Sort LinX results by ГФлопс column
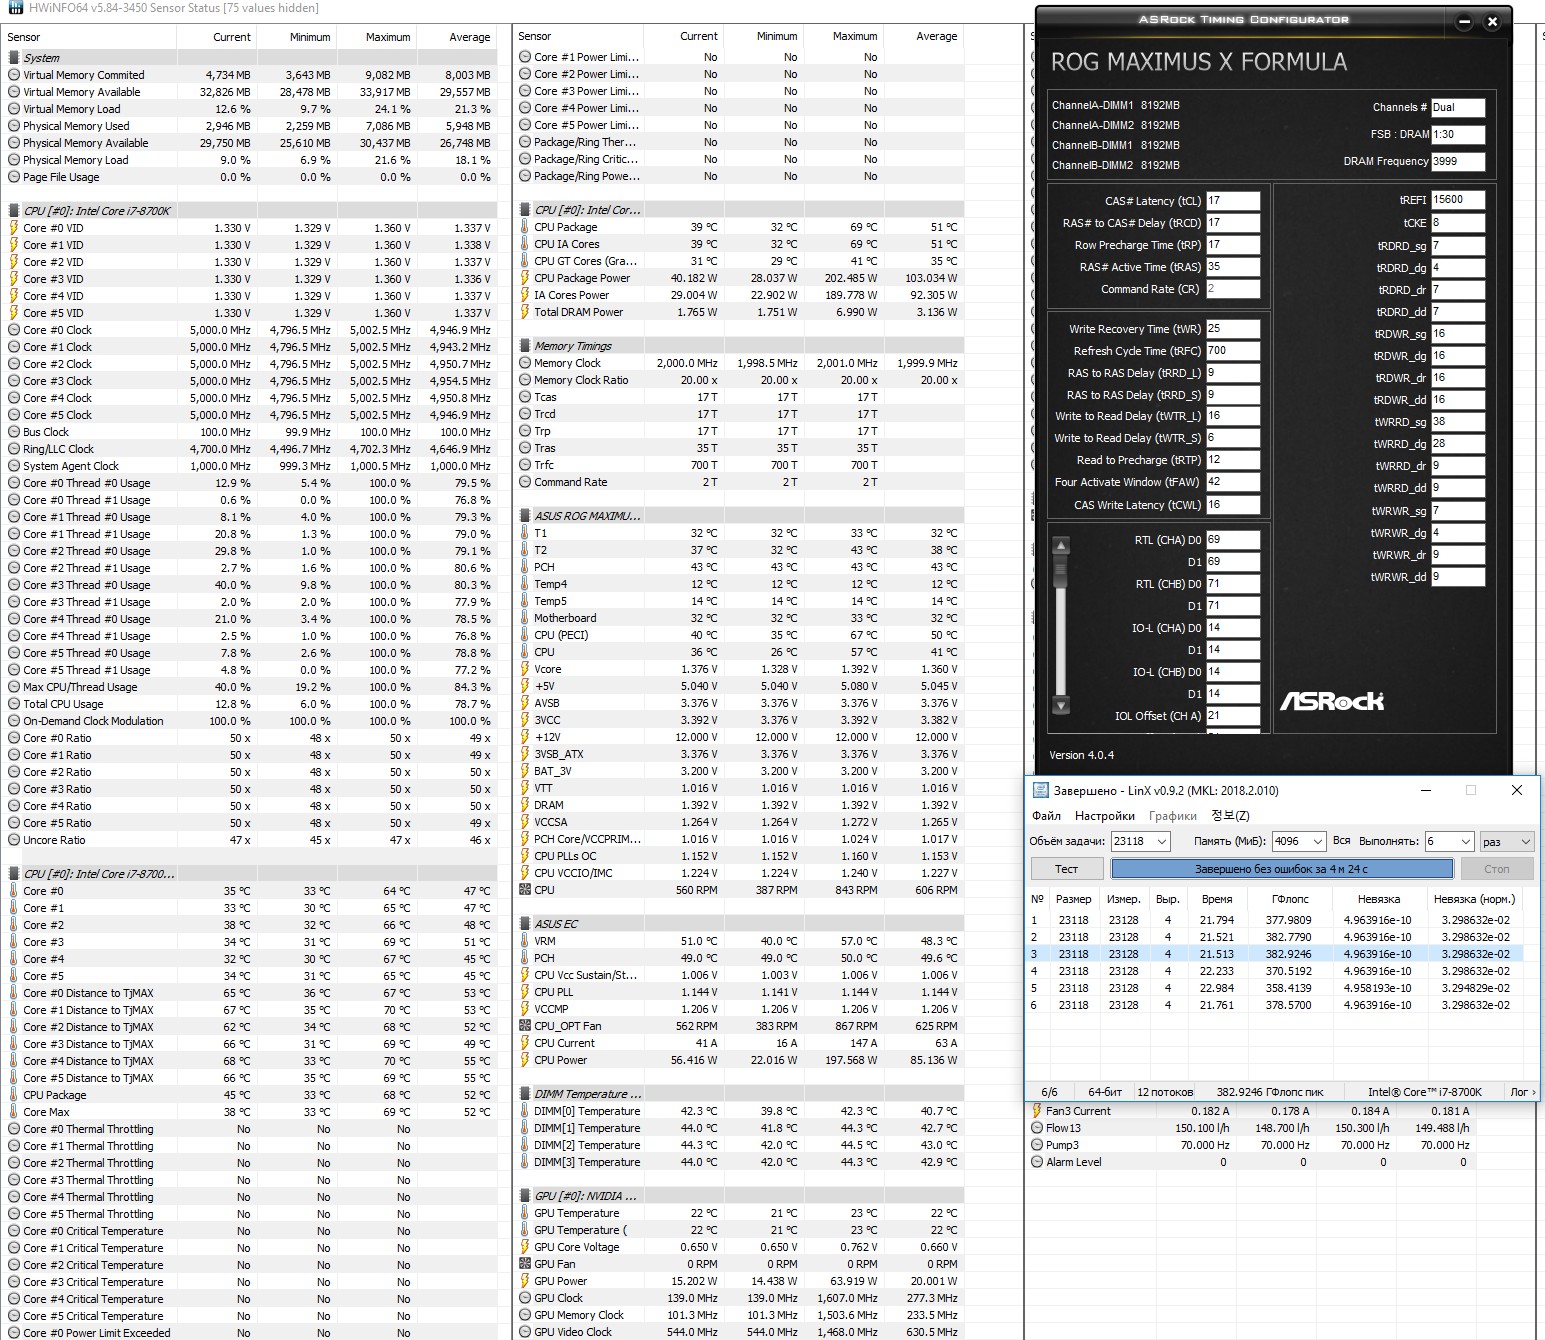Viewport: 1545px width, 1340px height. (x=1290, y=899)
